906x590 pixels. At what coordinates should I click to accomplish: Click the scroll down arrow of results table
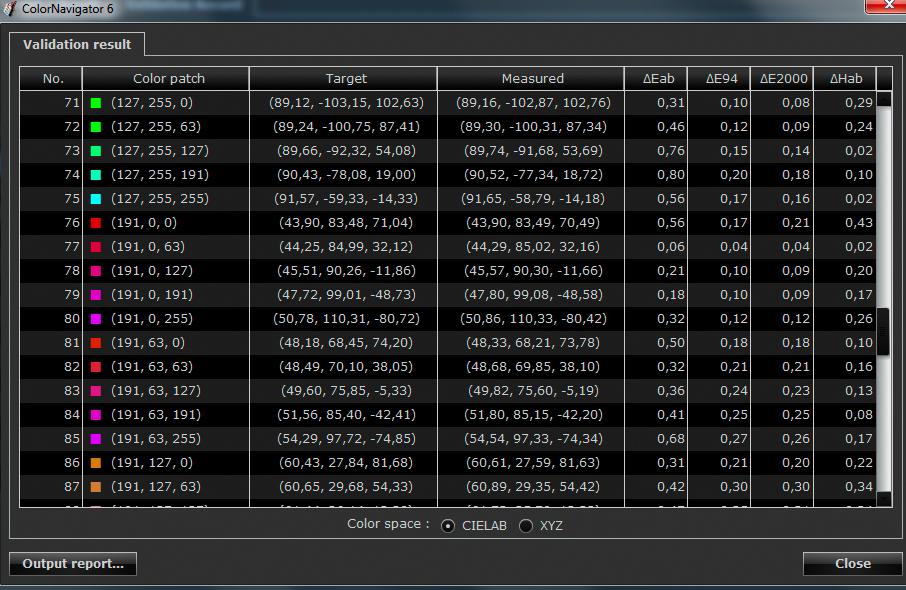tap(884, 499)
